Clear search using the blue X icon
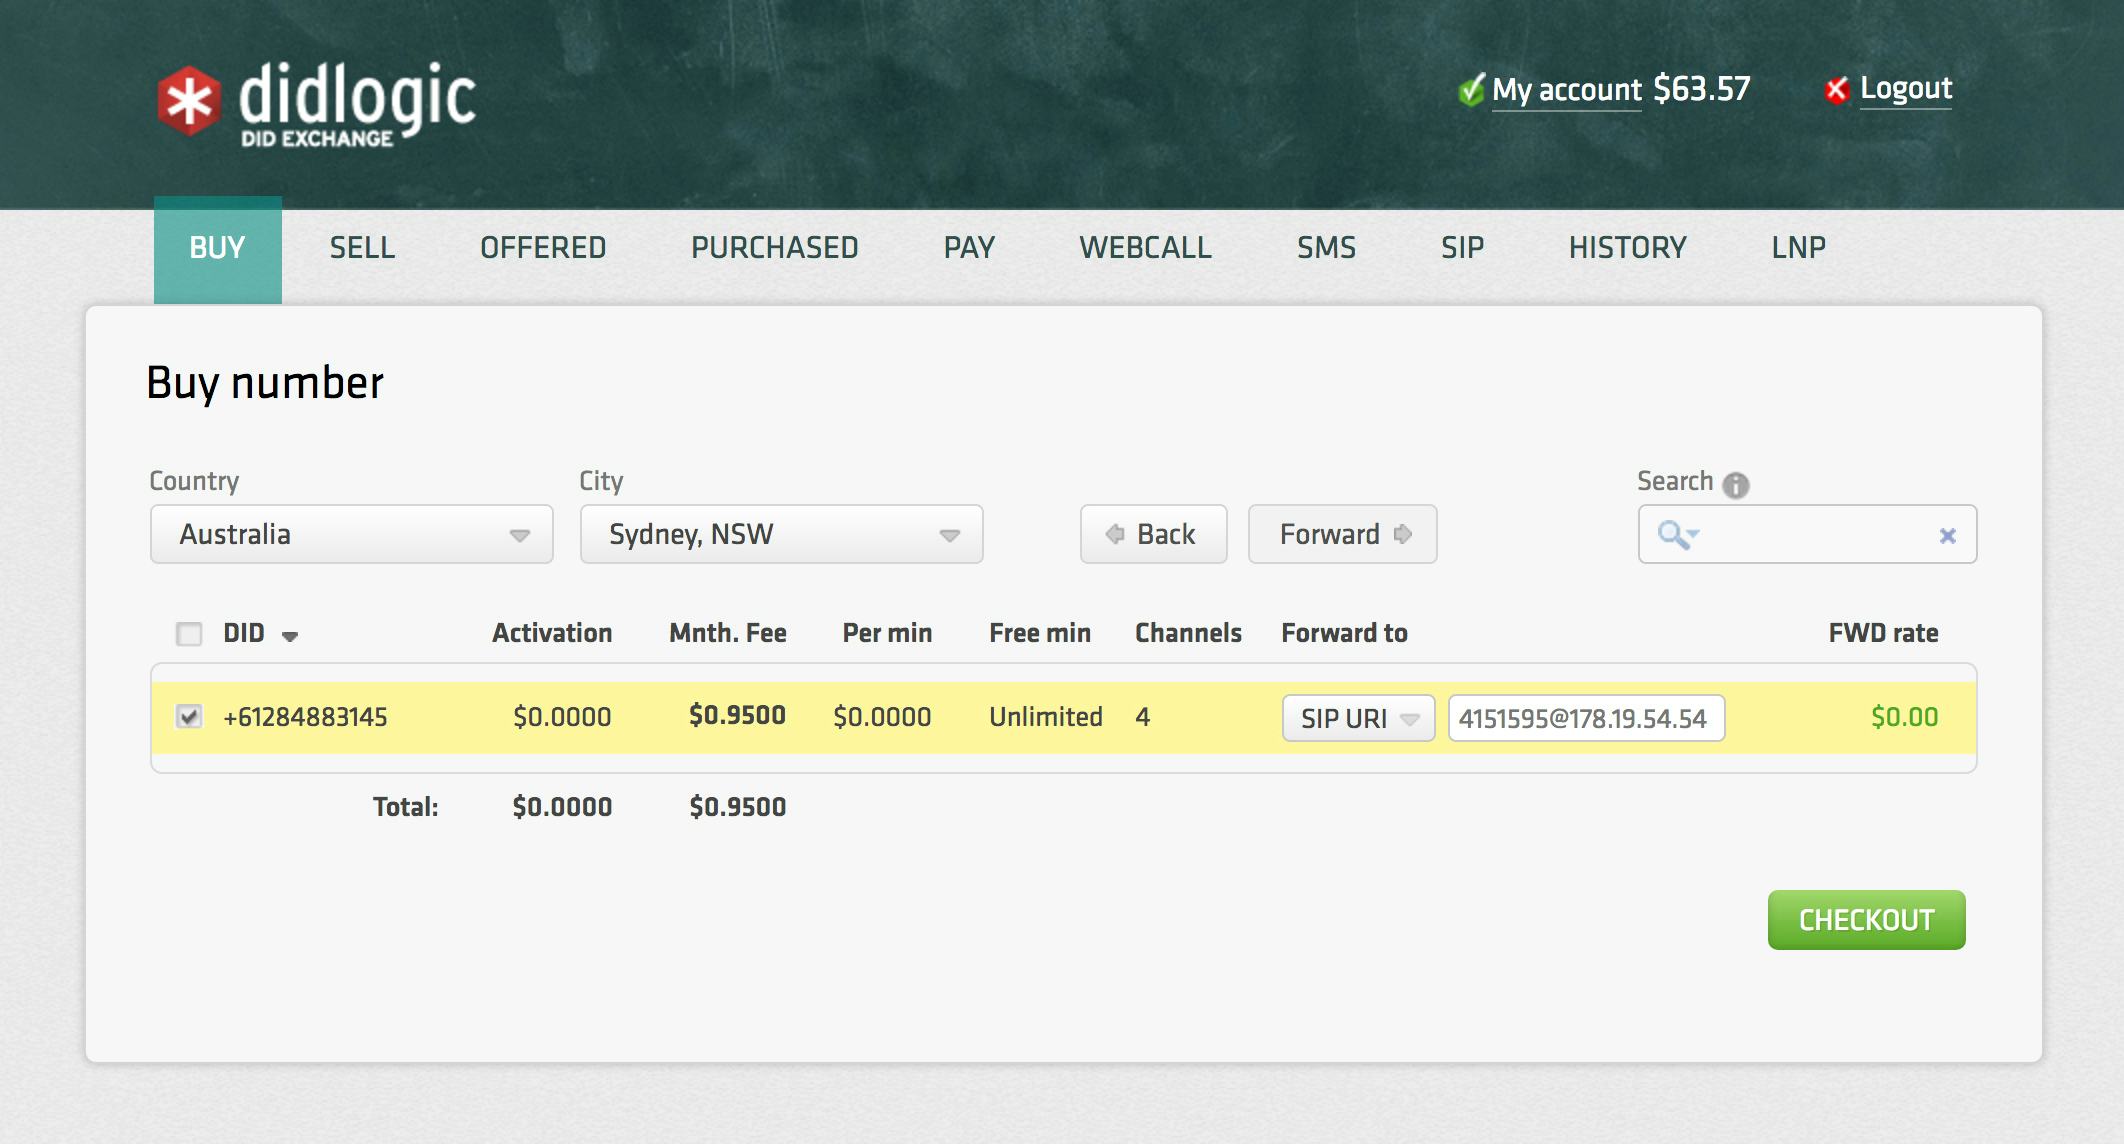Screen dimensions: 2124x1144 (1947, 536)
